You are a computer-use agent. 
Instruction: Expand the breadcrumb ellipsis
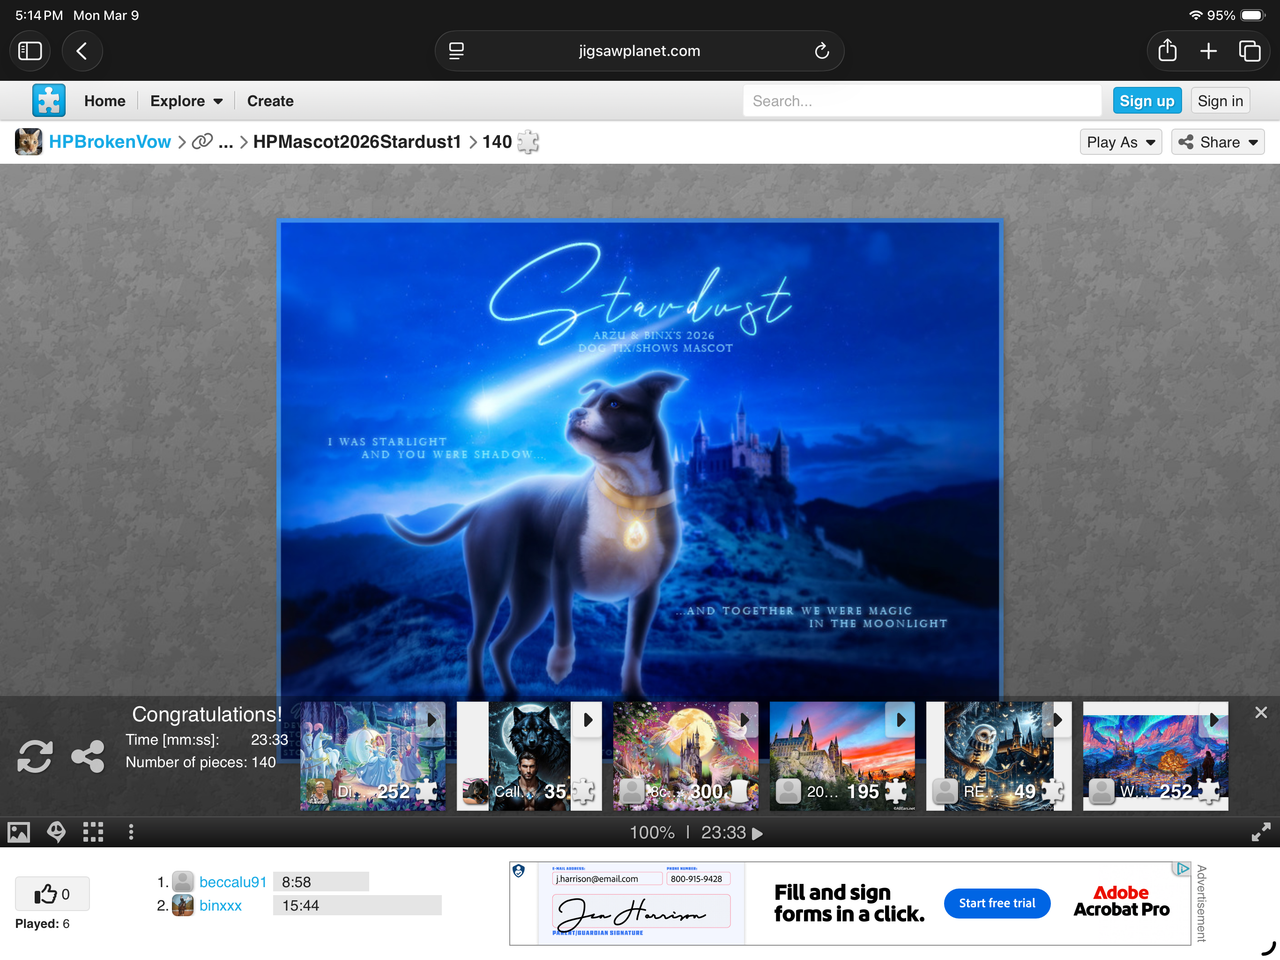pos(226,142)
